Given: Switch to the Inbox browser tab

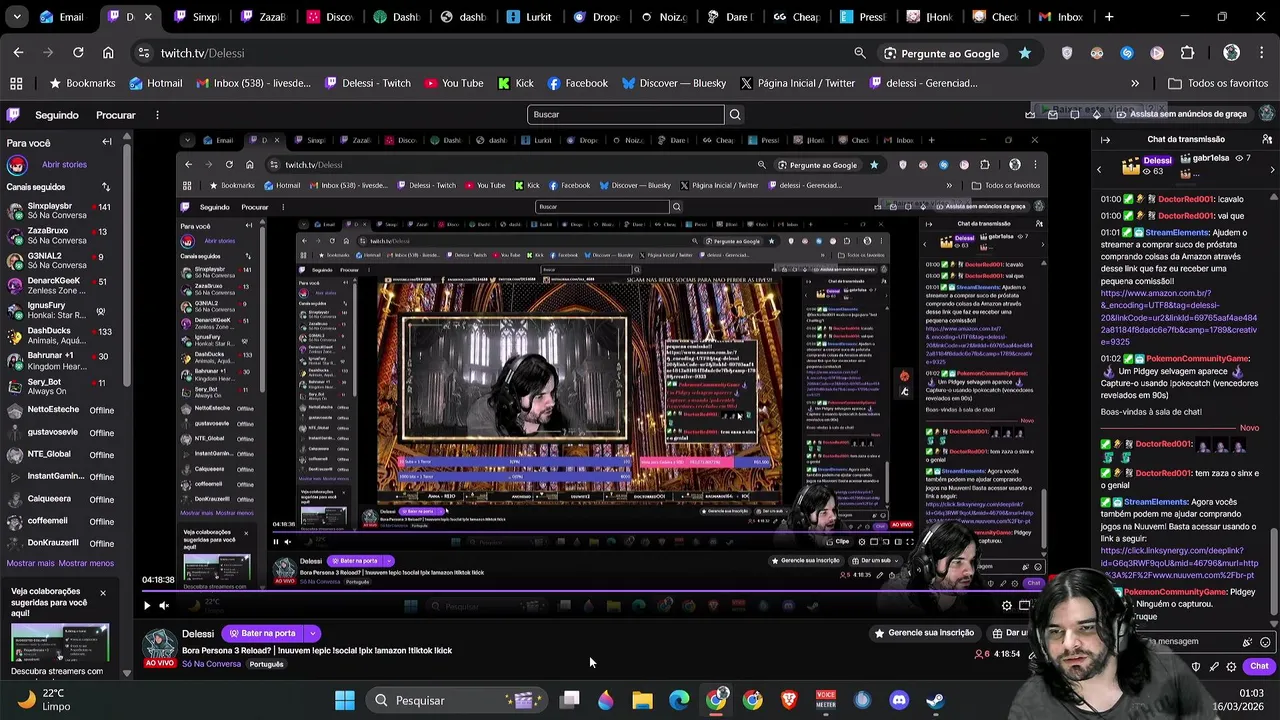Looking at the screenshot, I should (x=1060, y=17).
